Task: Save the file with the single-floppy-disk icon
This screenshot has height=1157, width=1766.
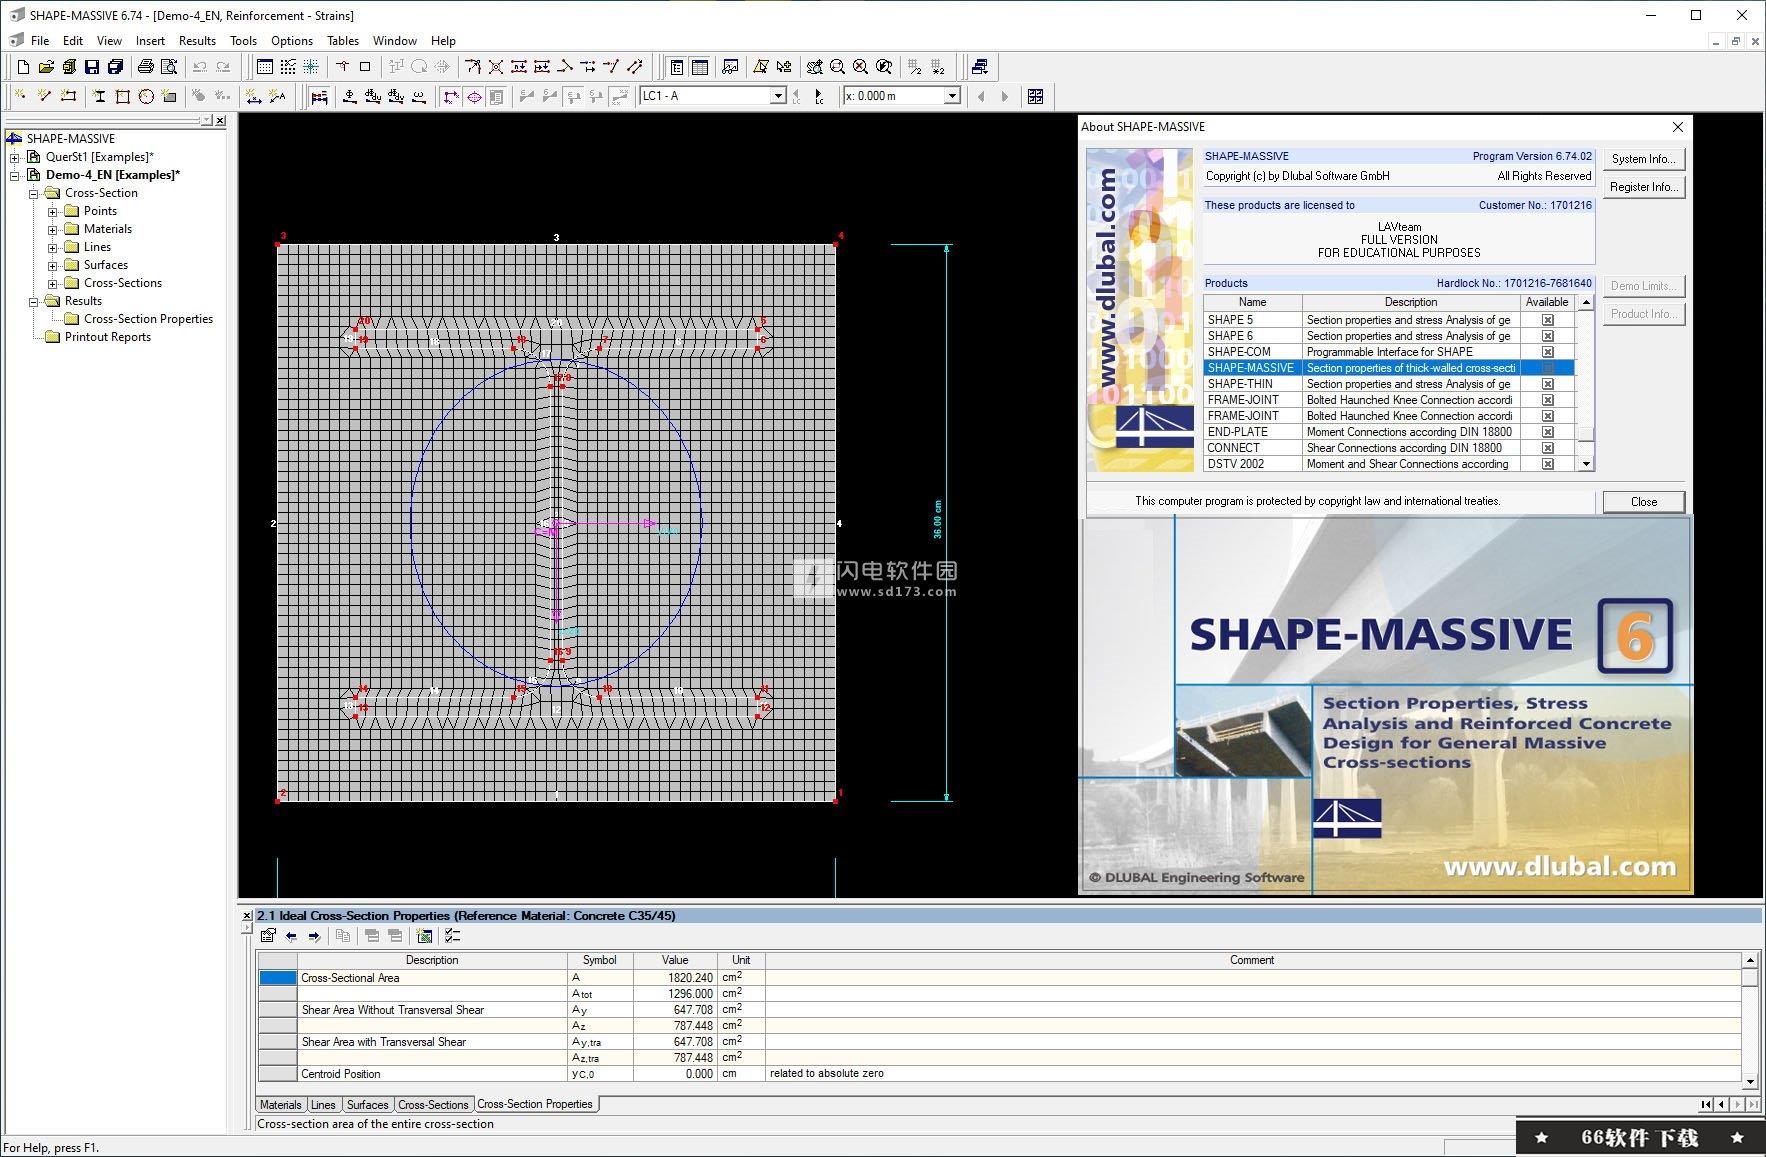Action: 92,67
